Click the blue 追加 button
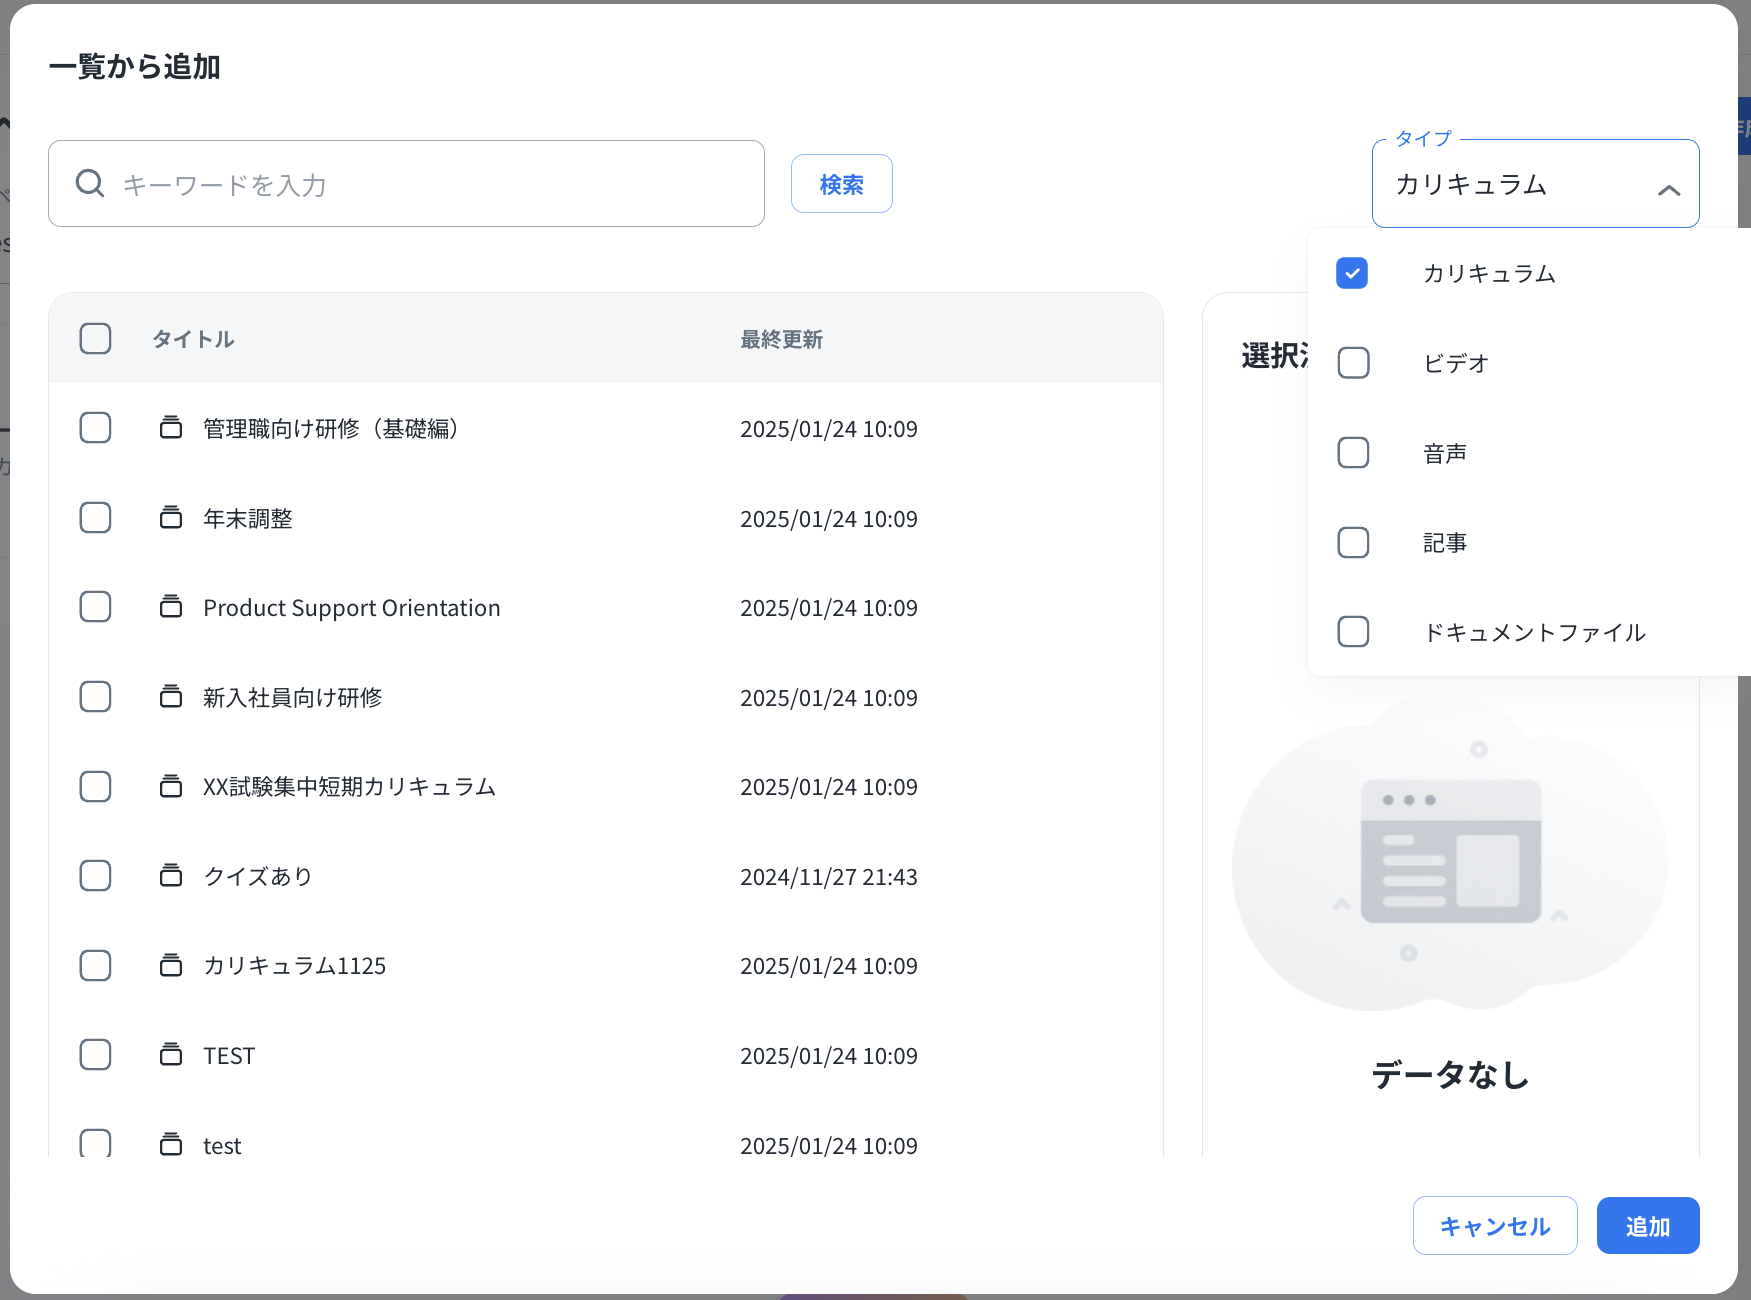This screenshot has width=1751, height=1300. point(1647,1226)
